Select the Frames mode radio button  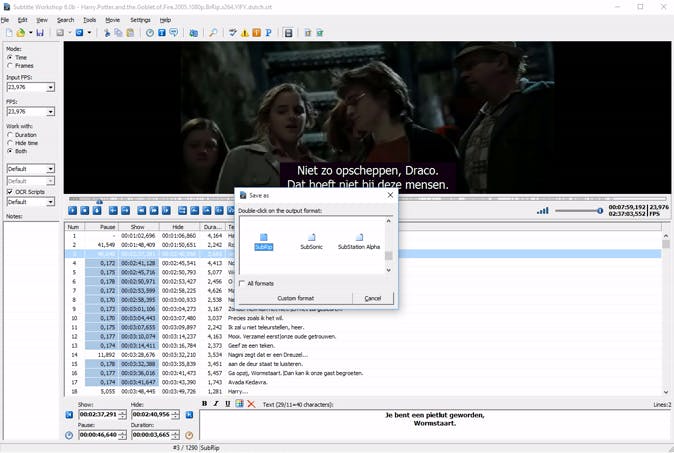[x=10, y=66]
